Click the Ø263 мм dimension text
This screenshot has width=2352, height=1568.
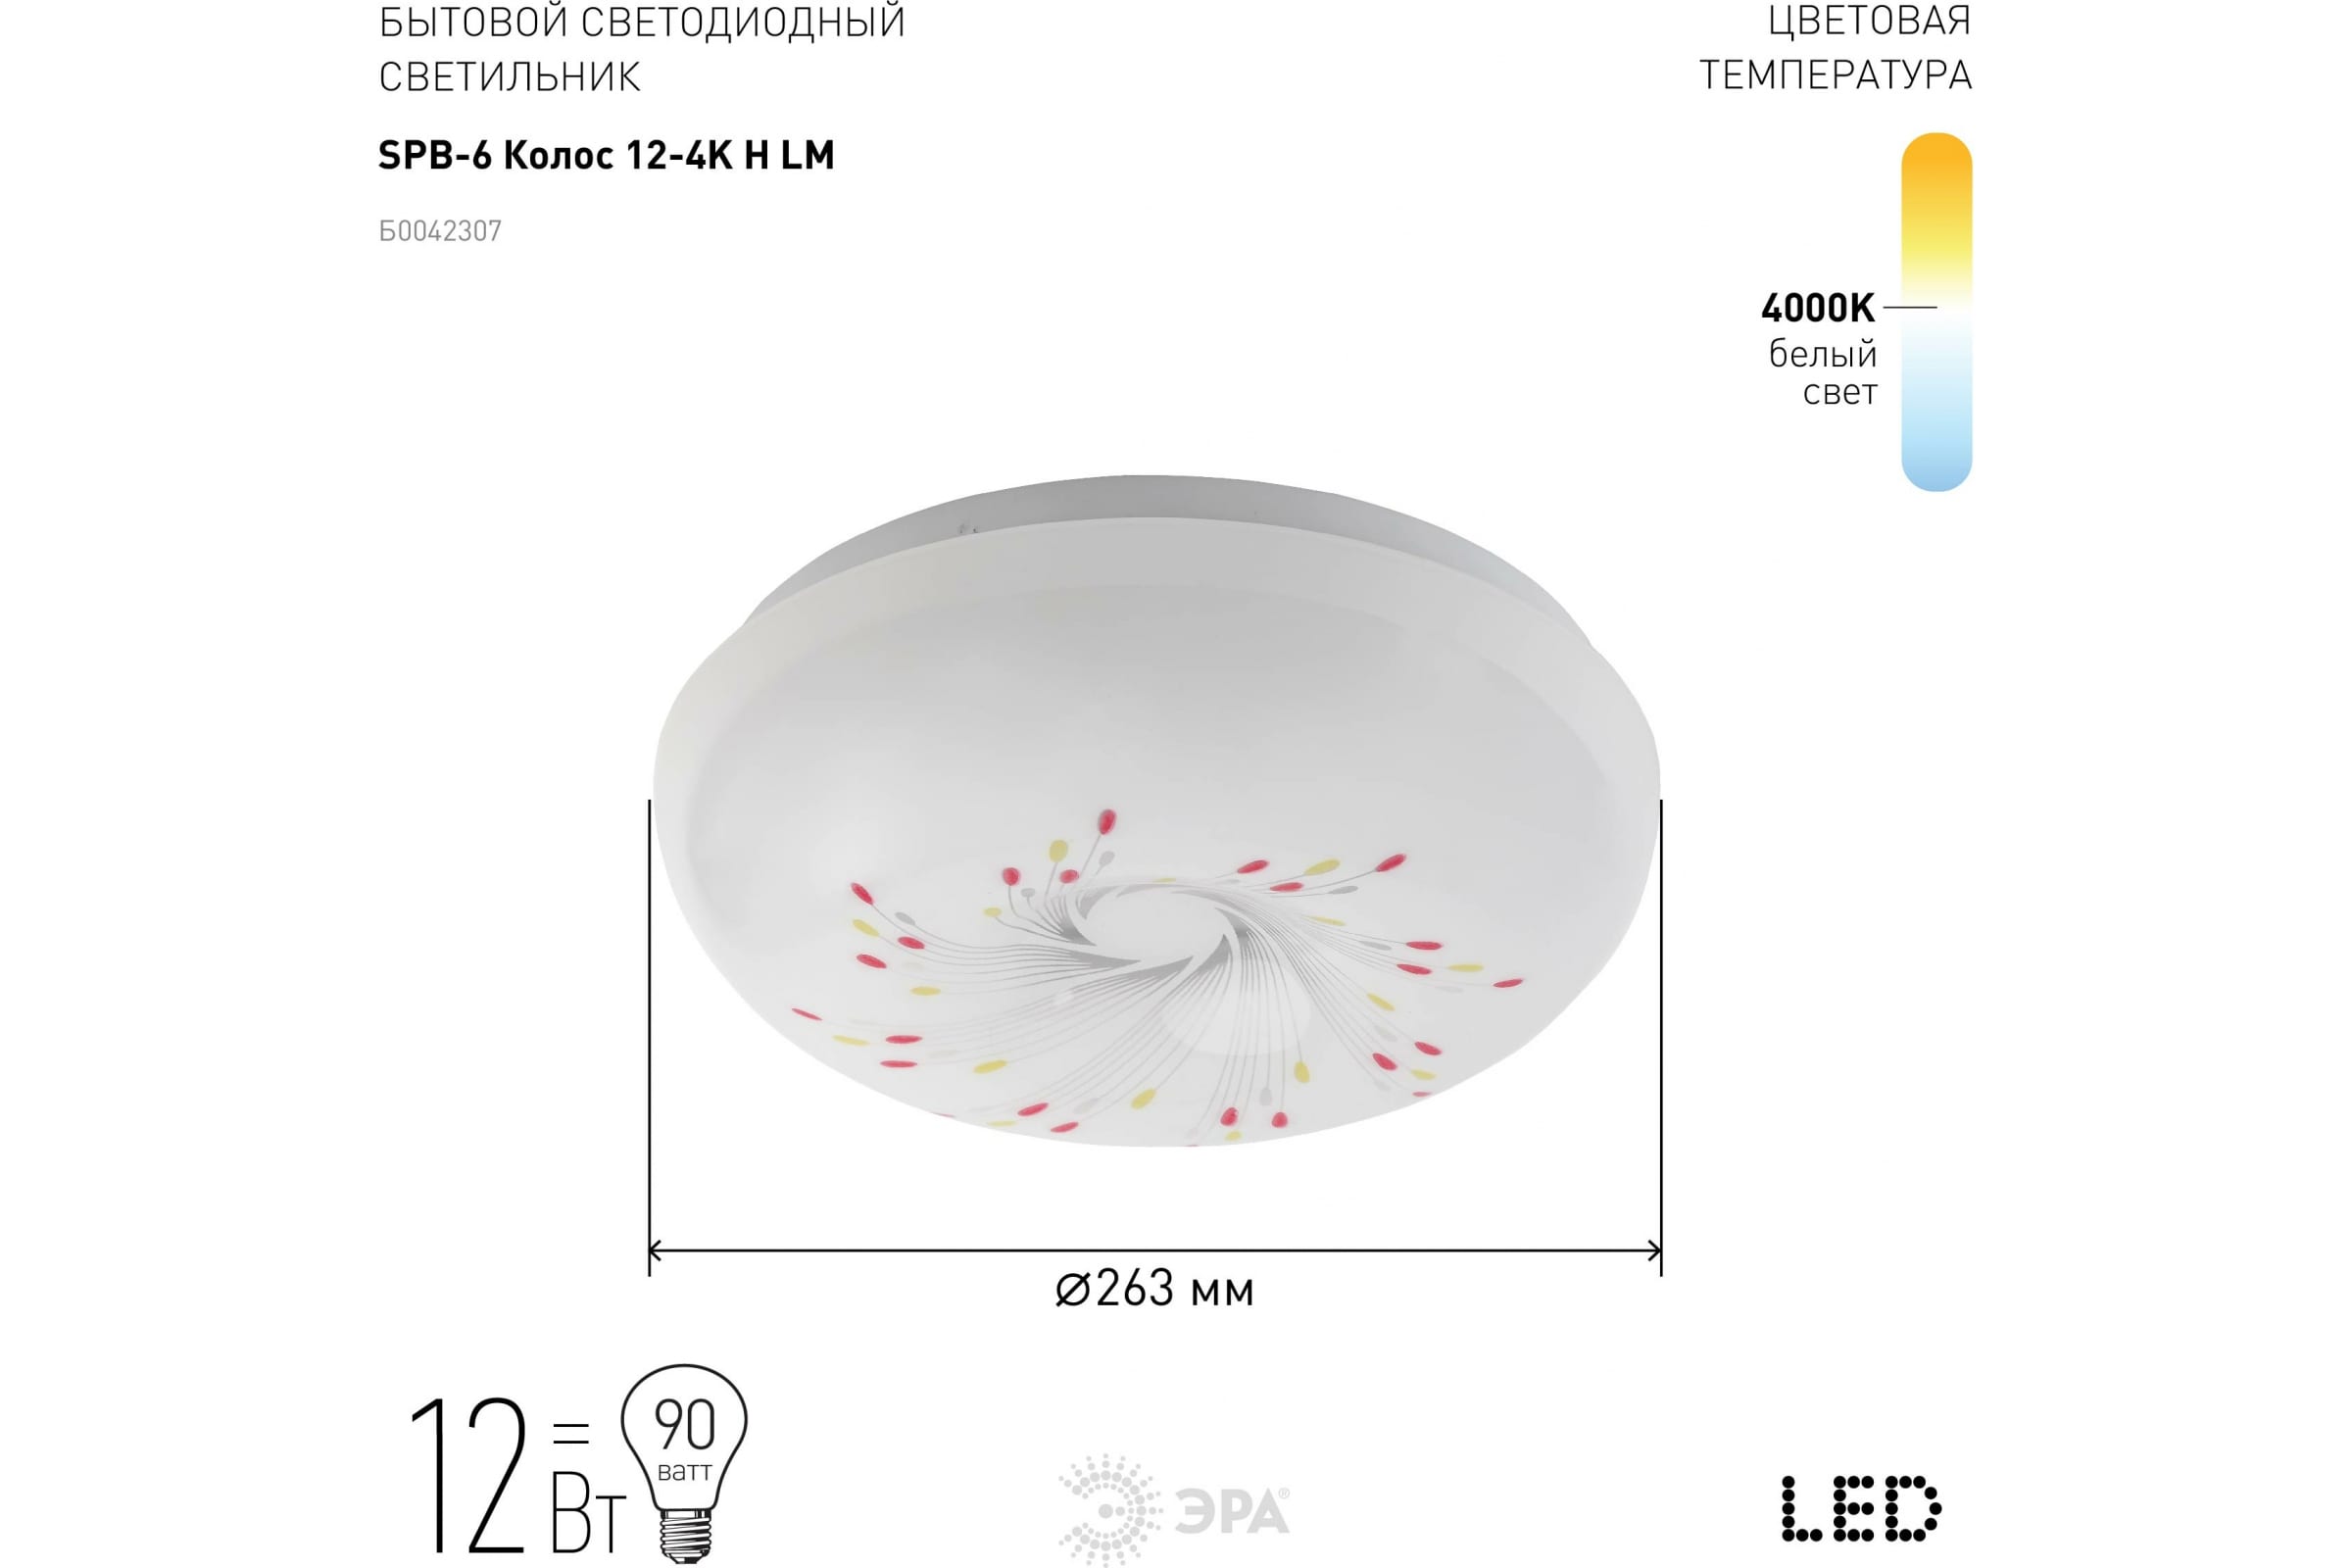click(x=1155, y=1290)
